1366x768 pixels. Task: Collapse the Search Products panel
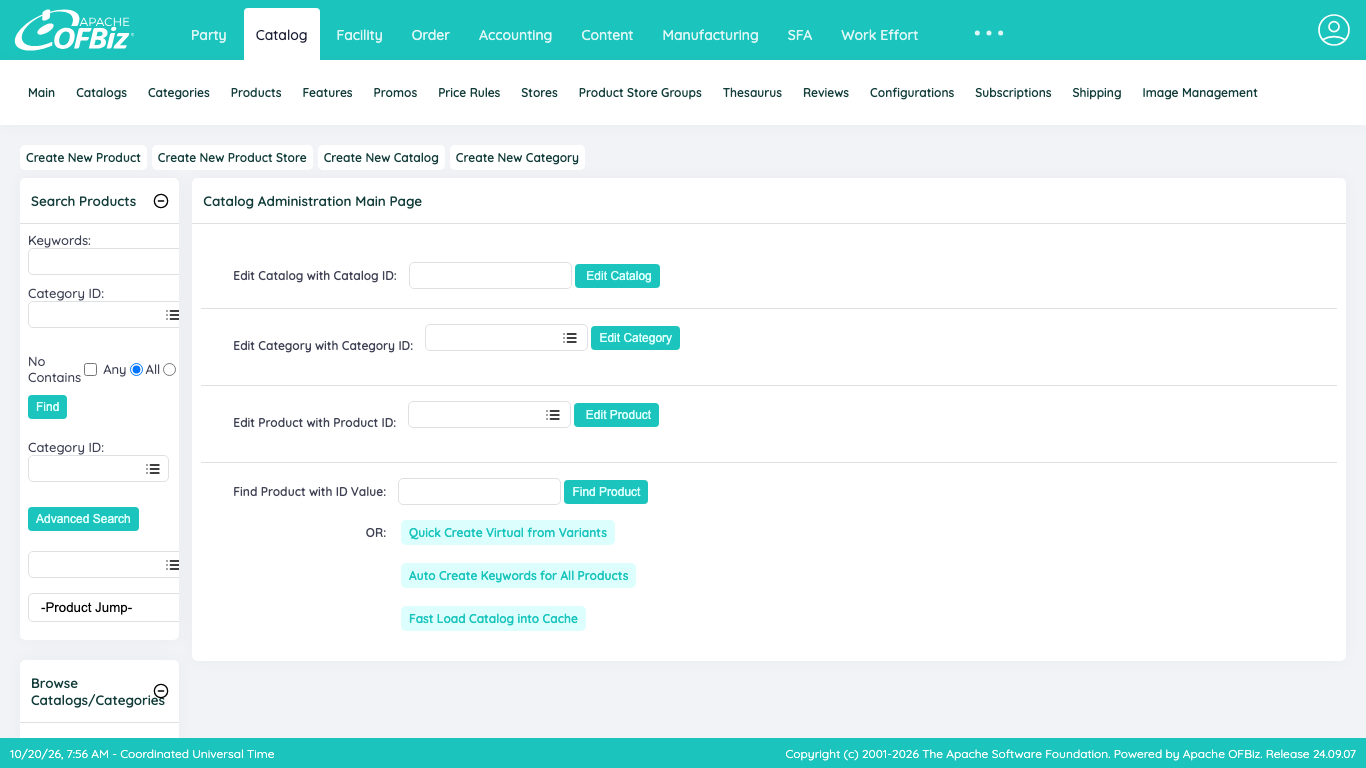pos(160,201)
